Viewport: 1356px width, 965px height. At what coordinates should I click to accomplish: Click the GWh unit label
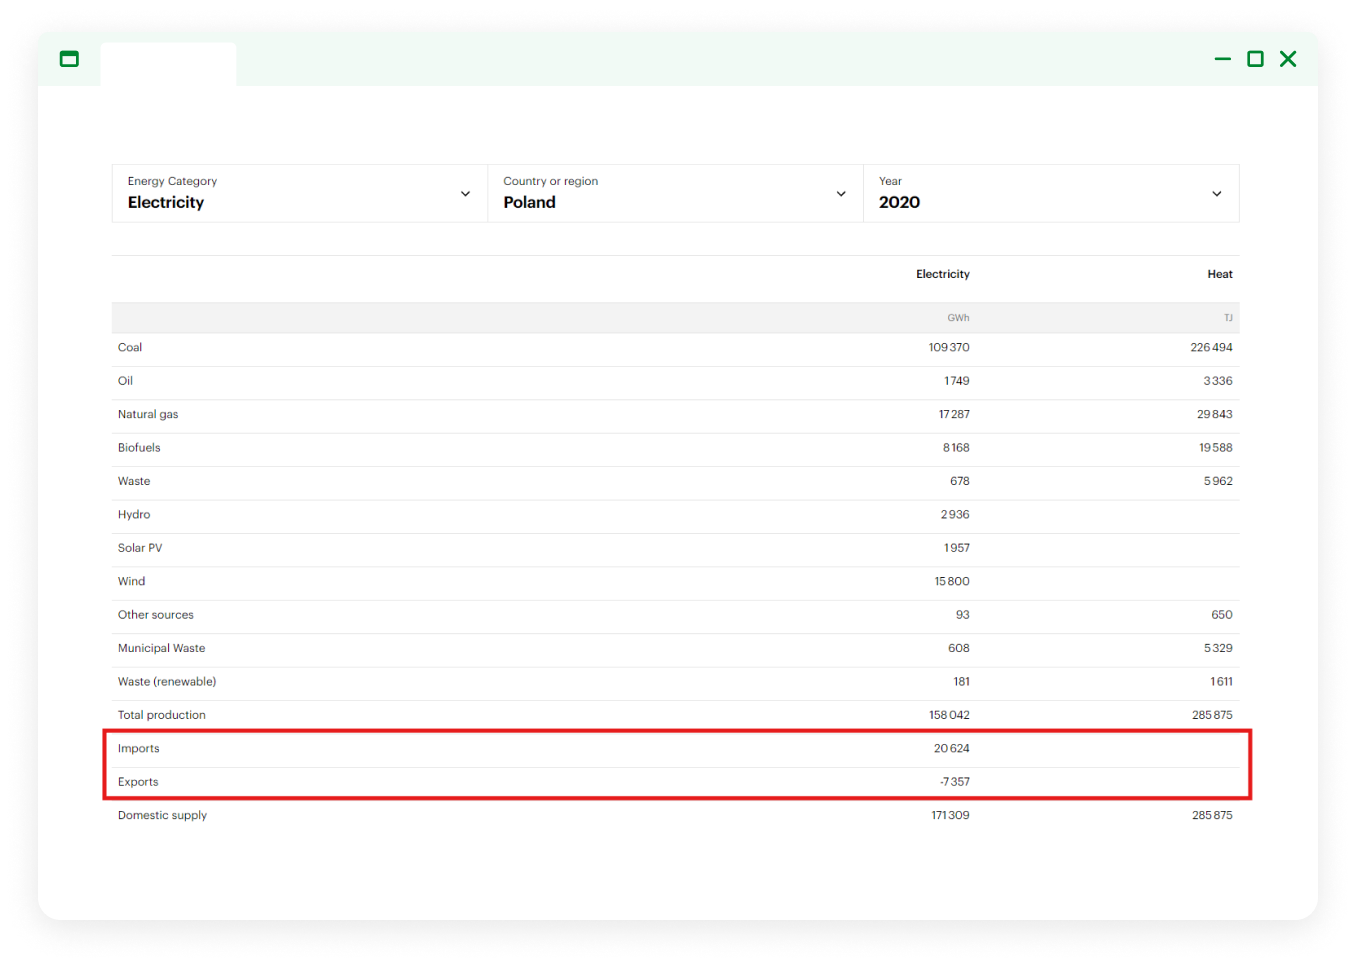point(958,318)
